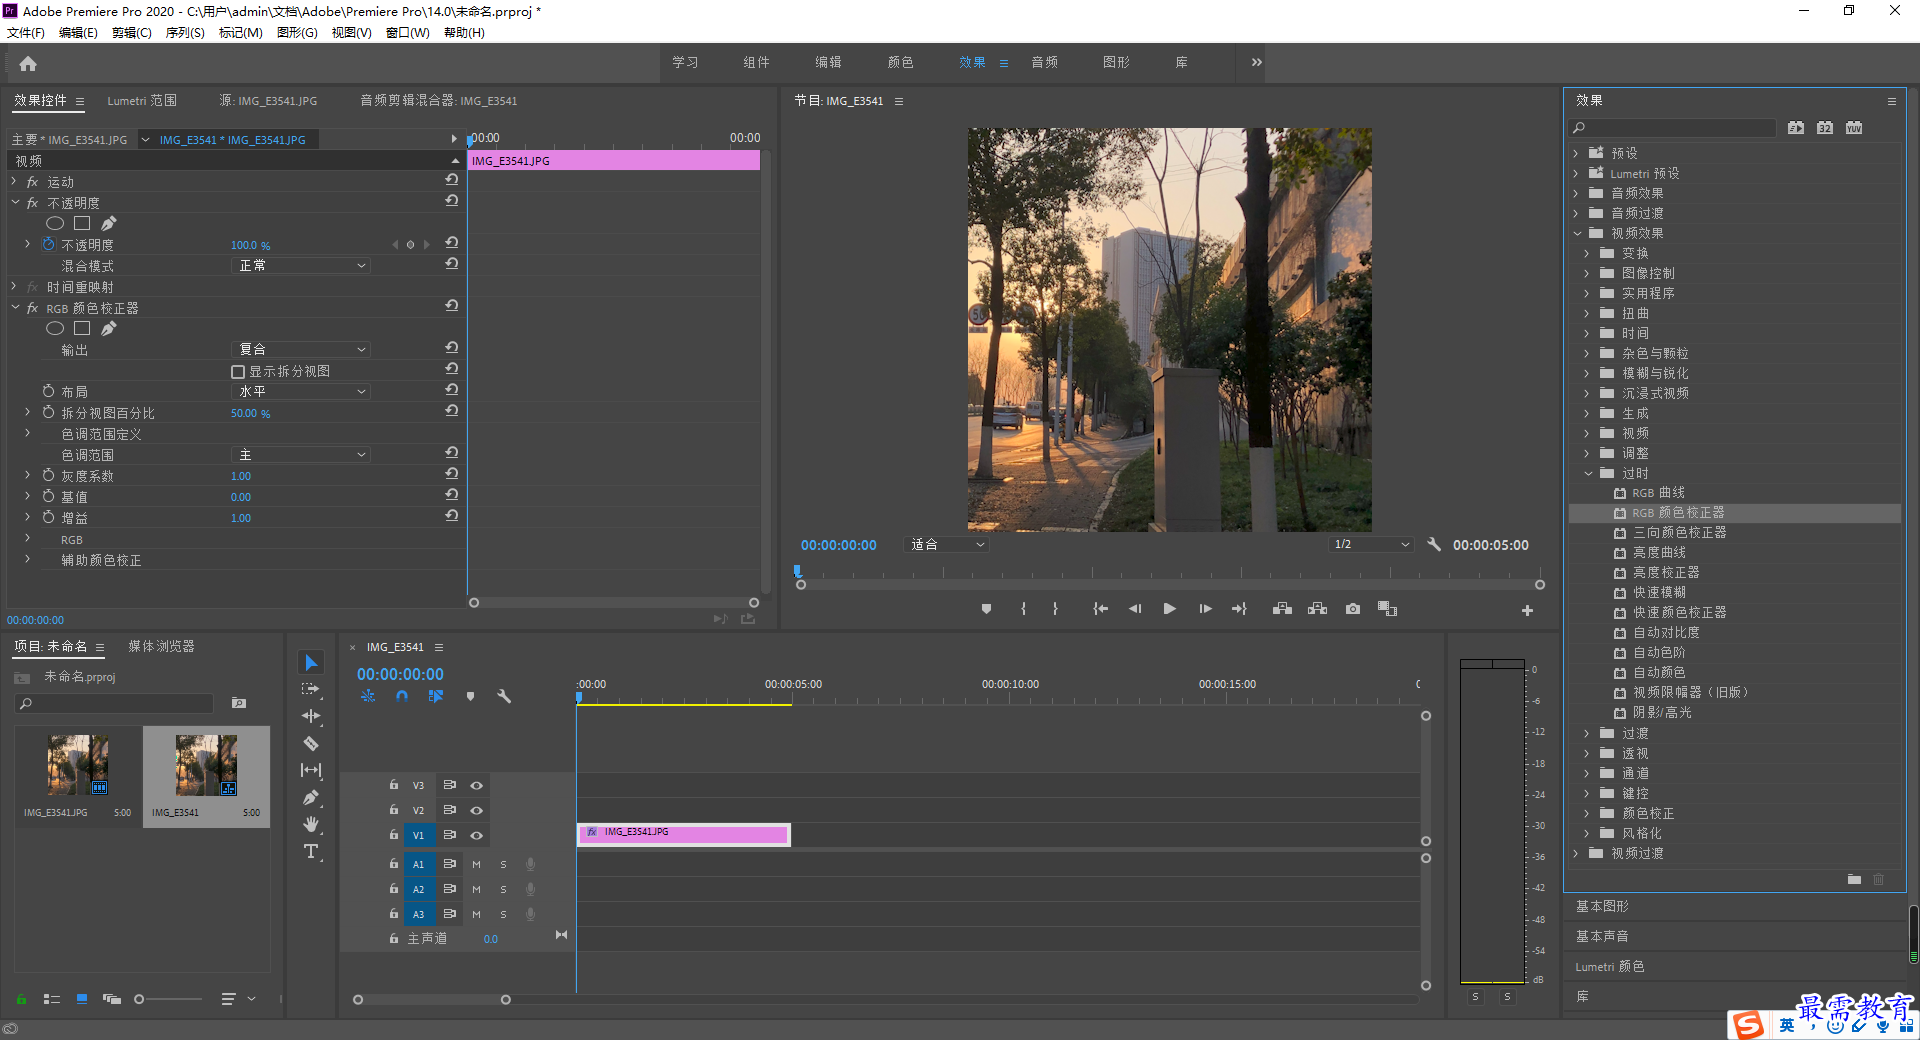Select the Pen tool in tools panel
The height and width of the screenshot is (1040, 1920).
311,797
